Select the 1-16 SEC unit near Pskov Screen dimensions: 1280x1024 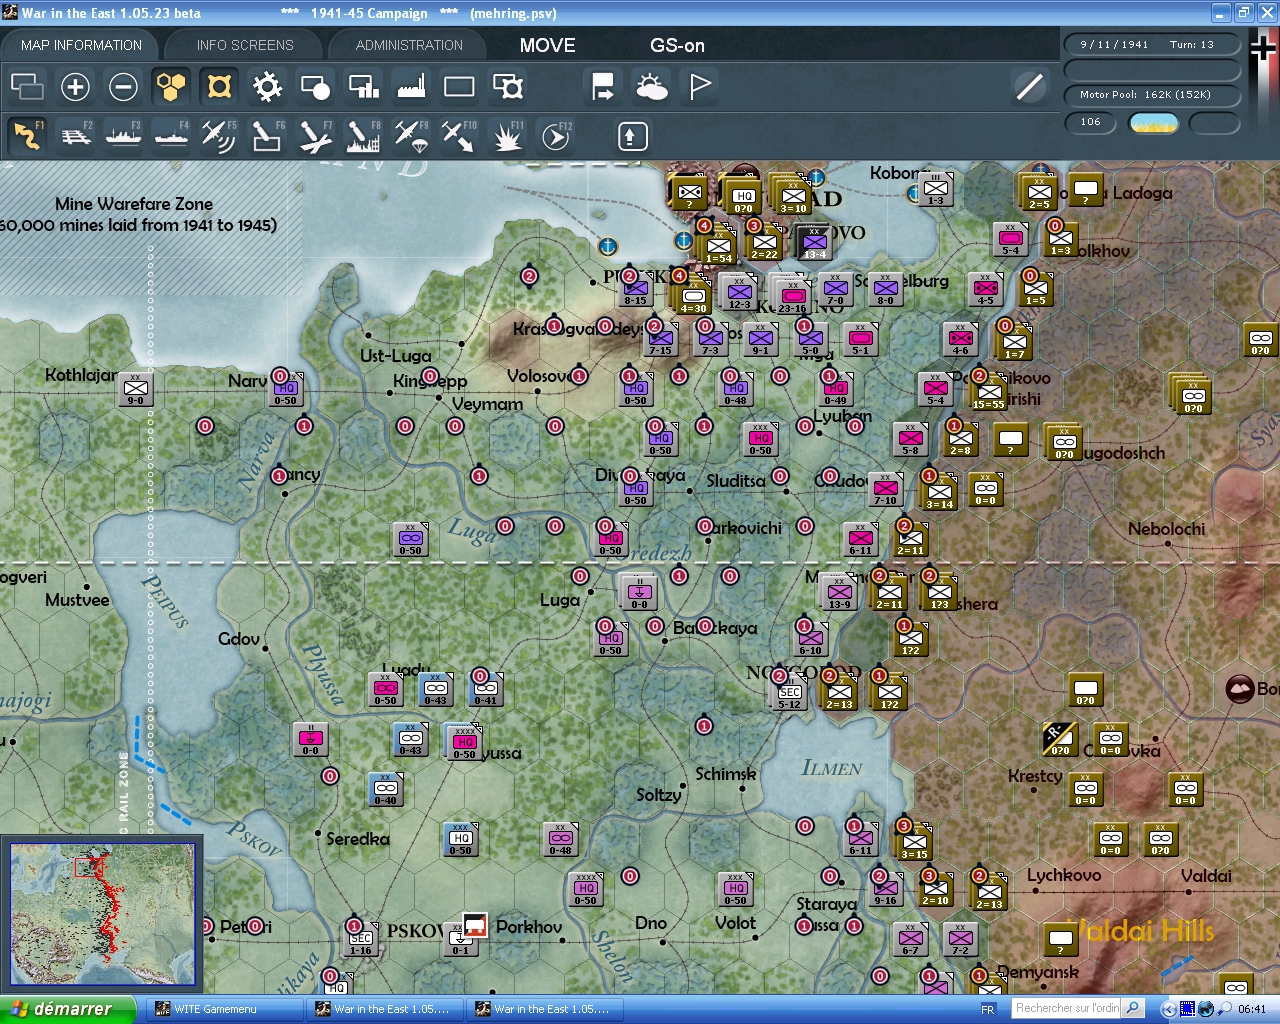[361, 938]
